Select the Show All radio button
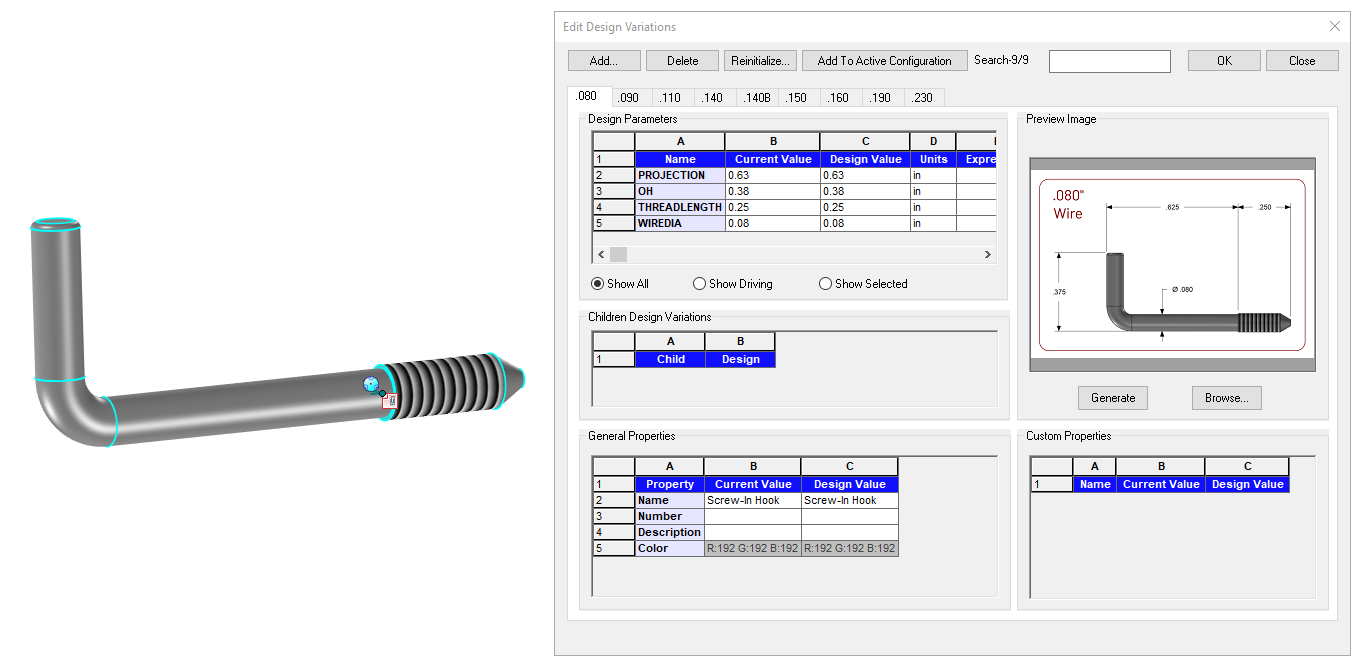The image size is (1364, 665). coord(598,284)
